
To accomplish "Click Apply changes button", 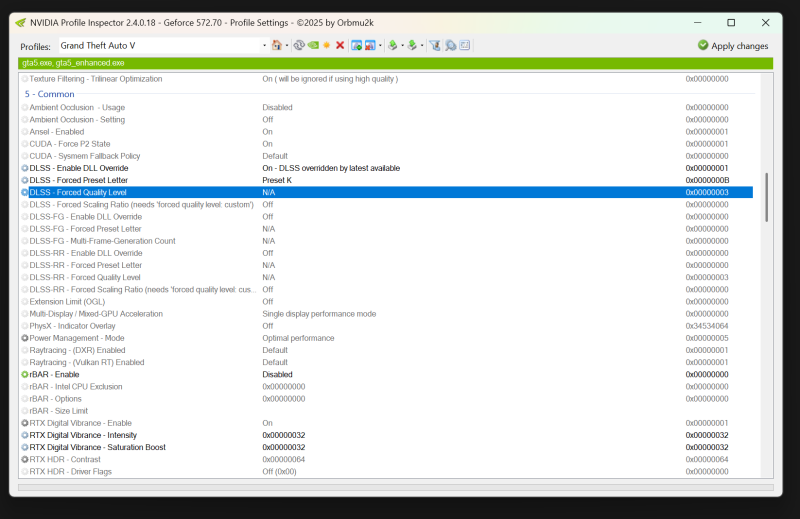I will tap(733, 45).
